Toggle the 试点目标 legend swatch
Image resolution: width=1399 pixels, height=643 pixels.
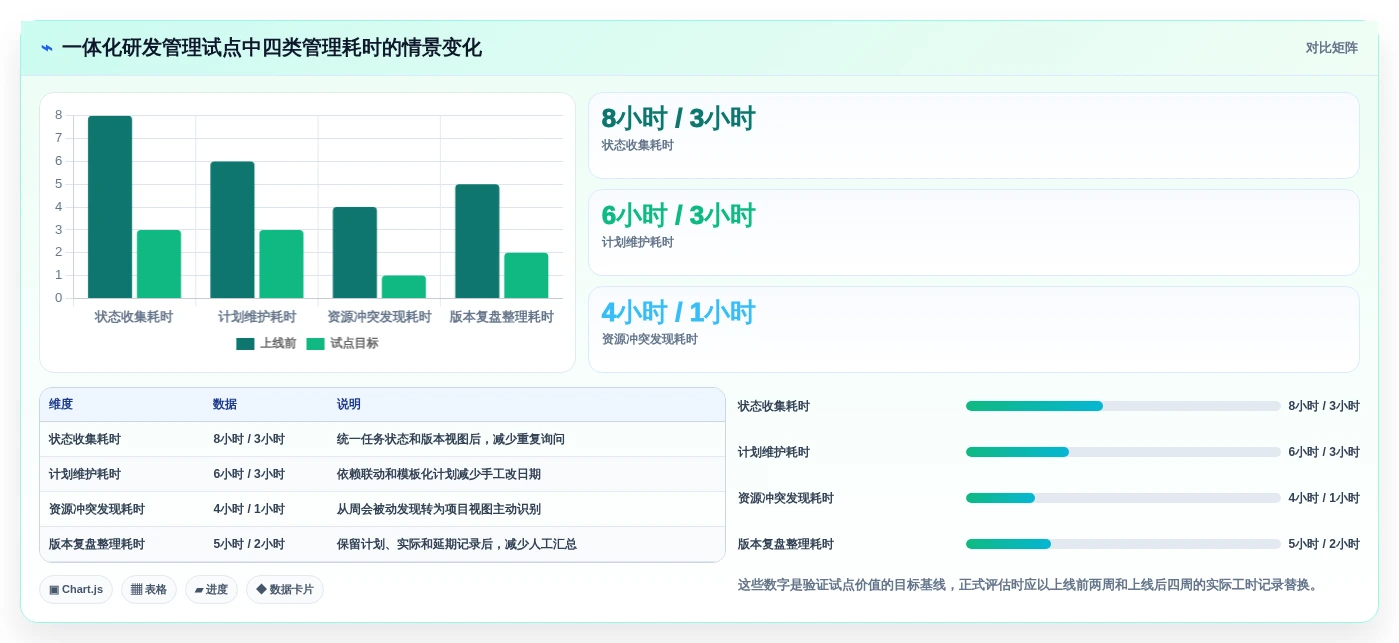pyautogui.click(x=315, y=344)
